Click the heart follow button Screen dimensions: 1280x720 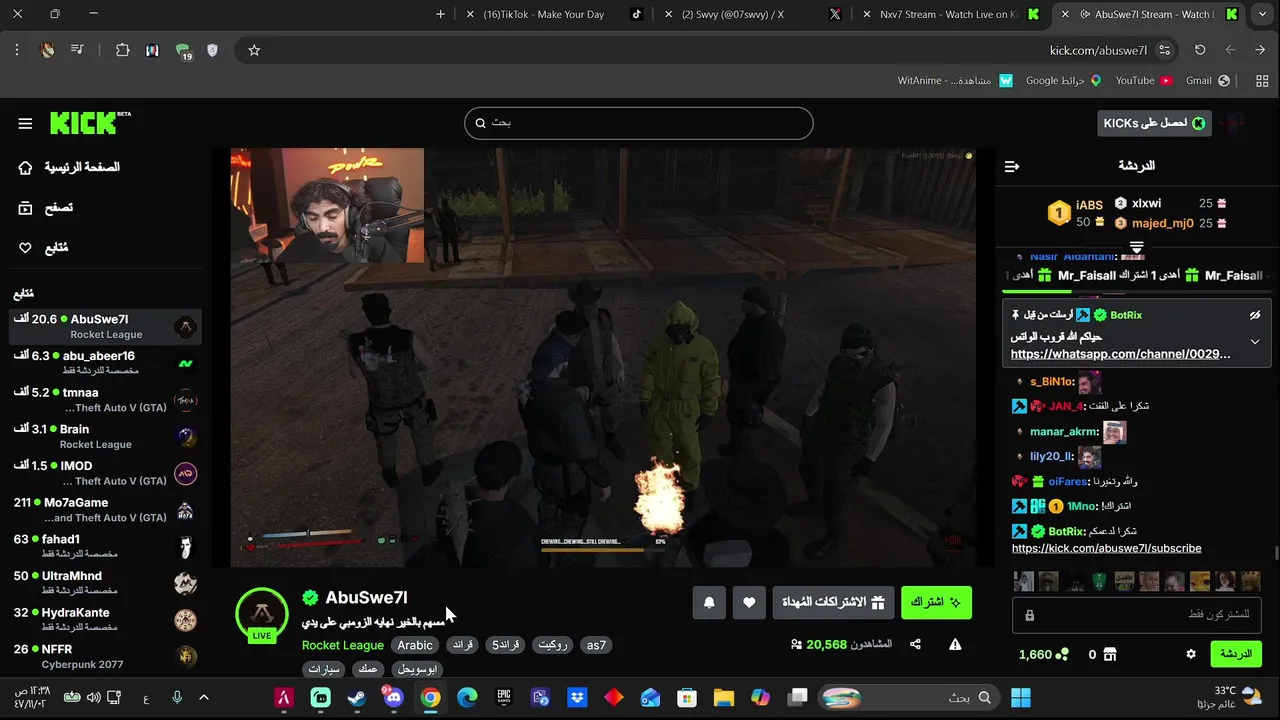pos(749,602)
